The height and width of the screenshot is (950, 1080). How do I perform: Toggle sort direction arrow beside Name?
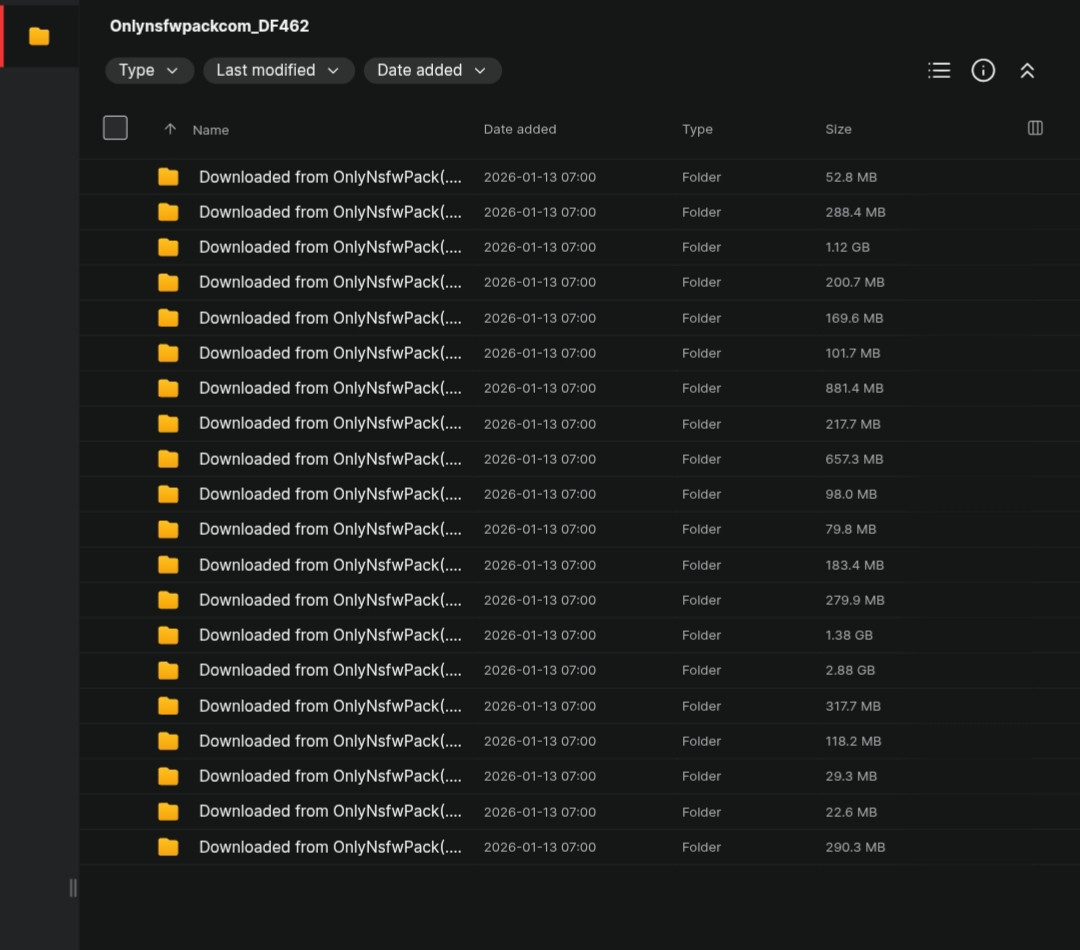pyautogui.click(x=170, y=129)
